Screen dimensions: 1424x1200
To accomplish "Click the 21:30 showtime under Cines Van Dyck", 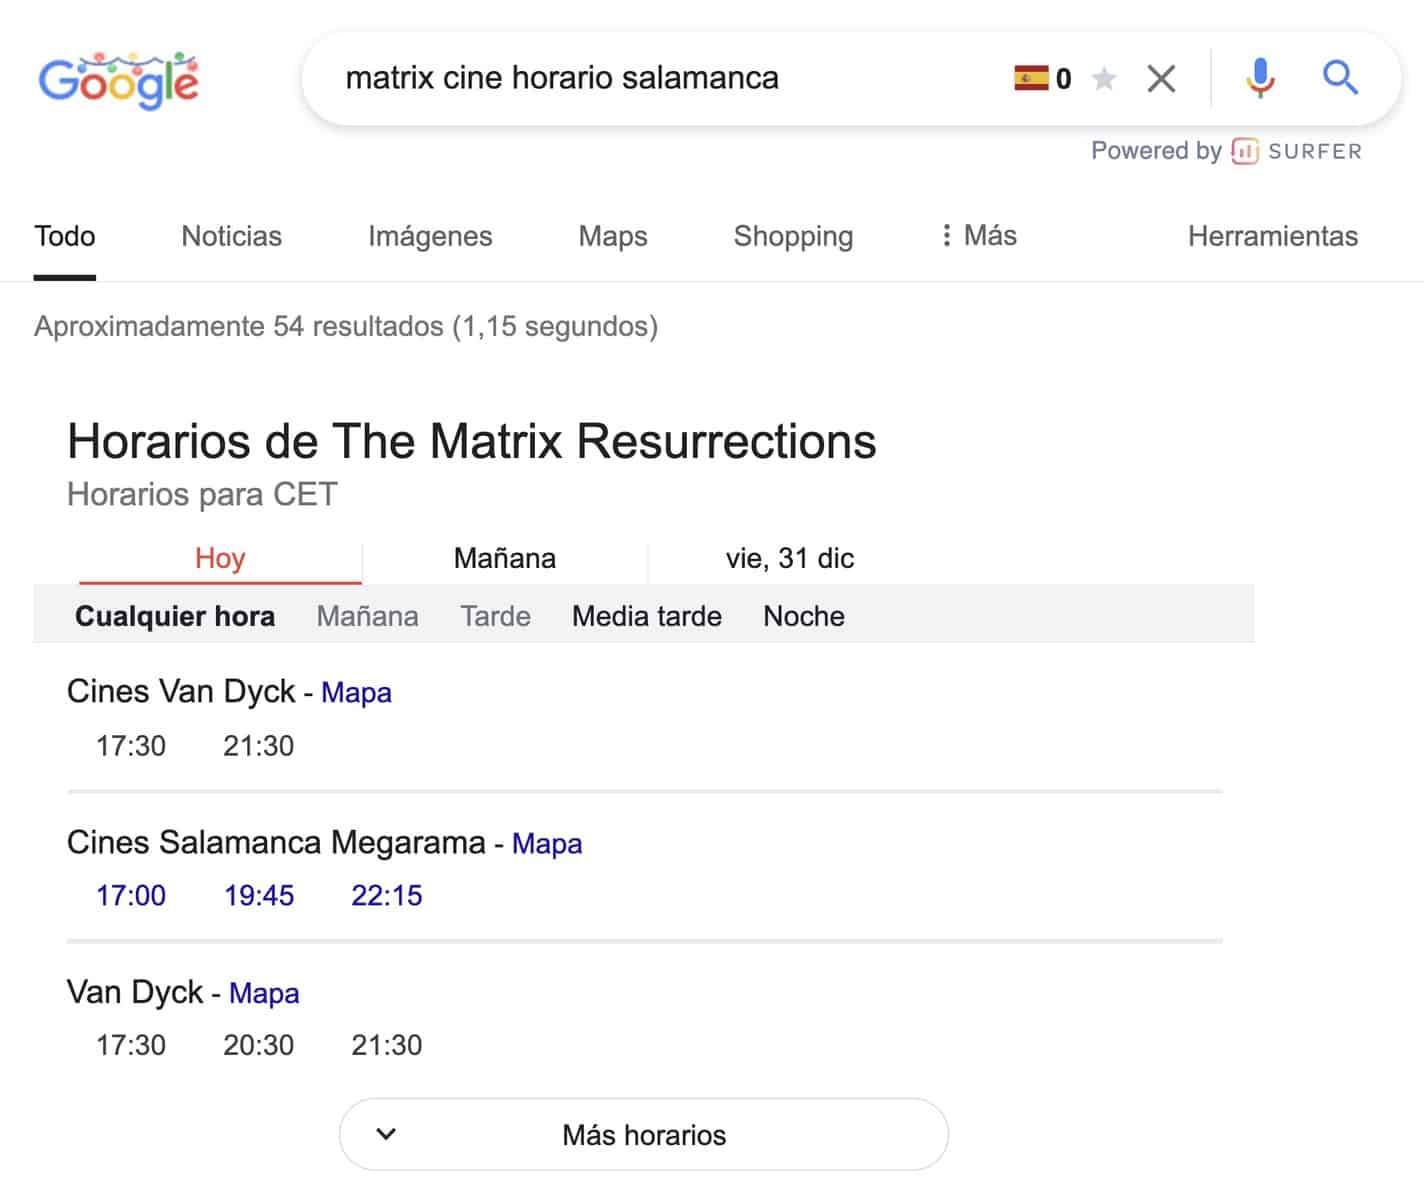I will (x=259, y=746).
